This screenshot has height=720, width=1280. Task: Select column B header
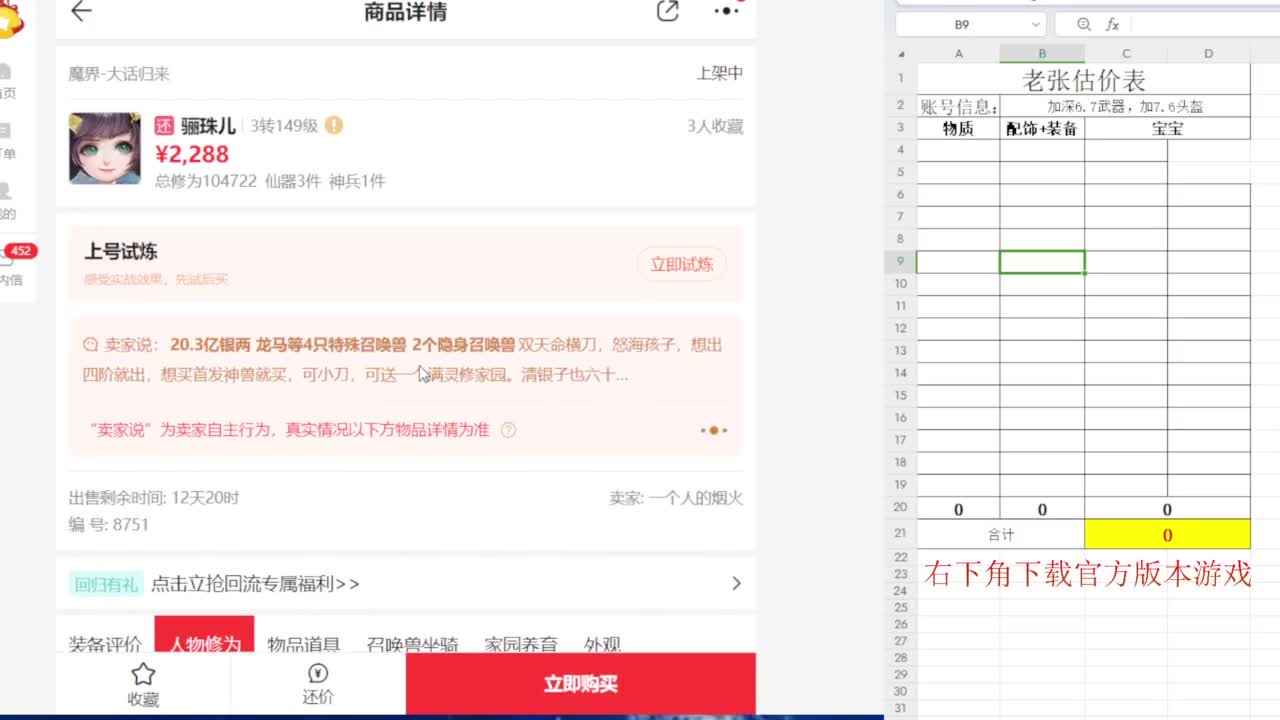1042,54
